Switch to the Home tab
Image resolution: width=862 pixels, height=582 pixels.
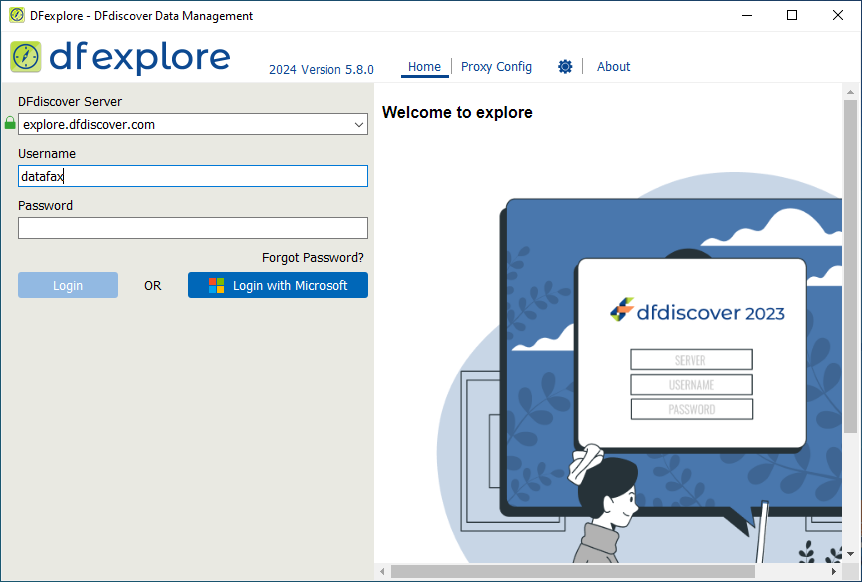(424, 67)
